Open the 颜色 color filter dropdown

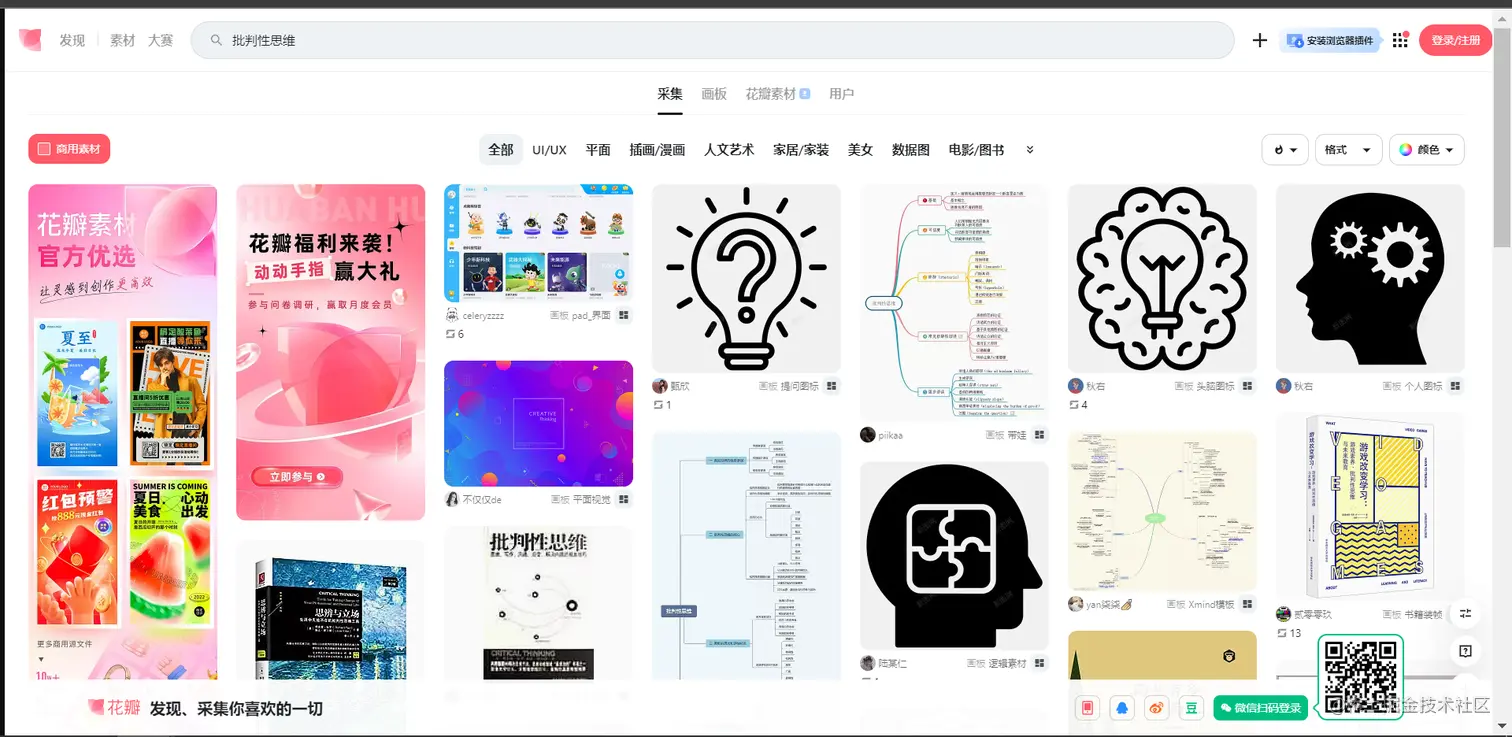tap(1427, 150)
